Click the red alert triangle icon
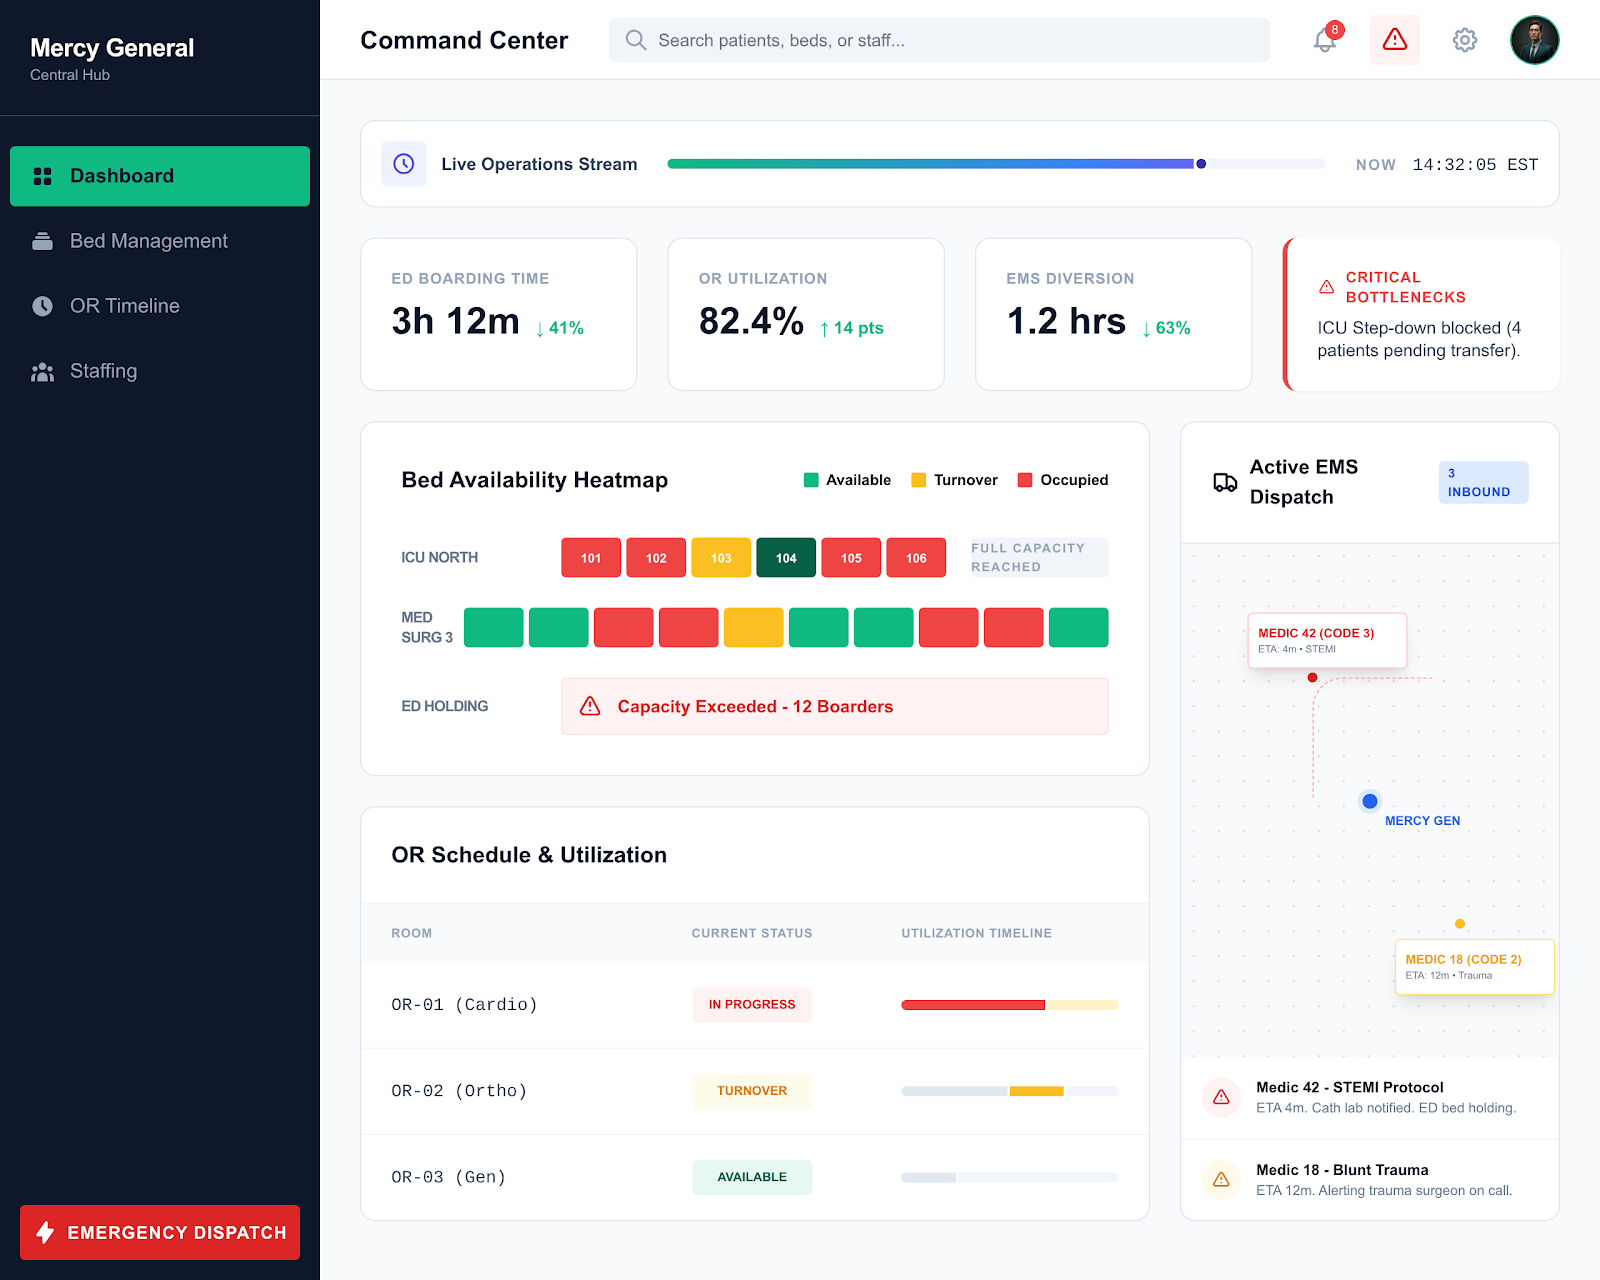Screen dimensions: 1600x1280 click(x=1395, y=40)
